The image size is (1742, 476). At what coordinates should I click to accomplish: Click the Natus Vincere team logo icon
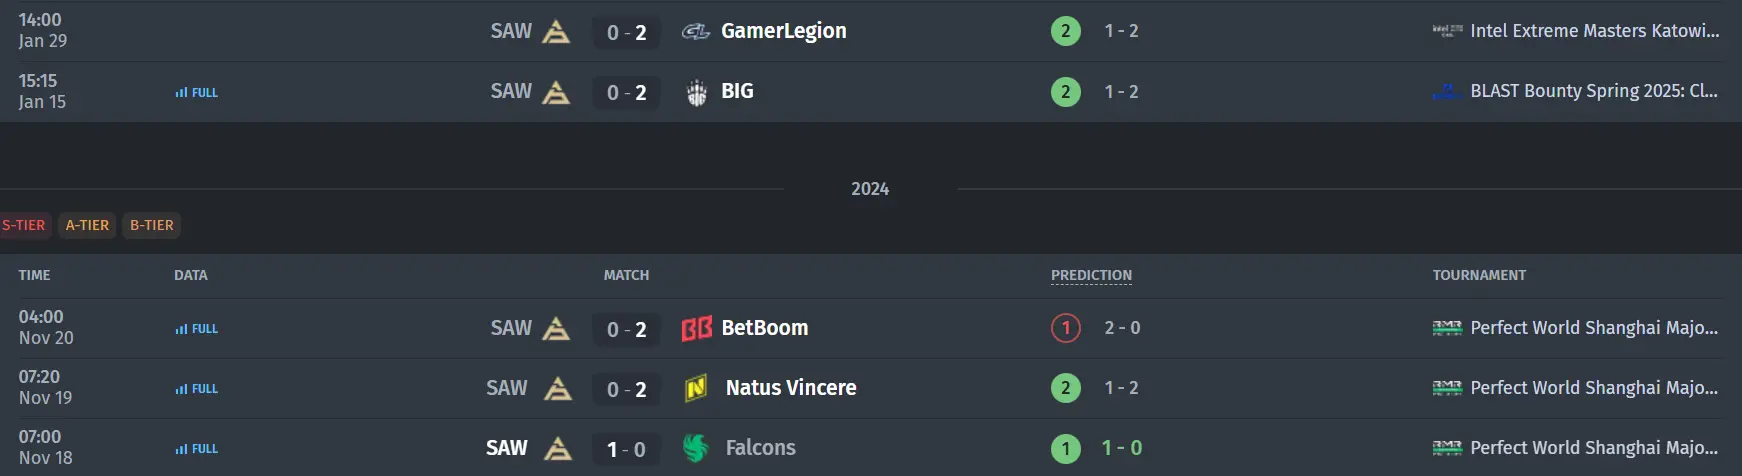[696, 388]
